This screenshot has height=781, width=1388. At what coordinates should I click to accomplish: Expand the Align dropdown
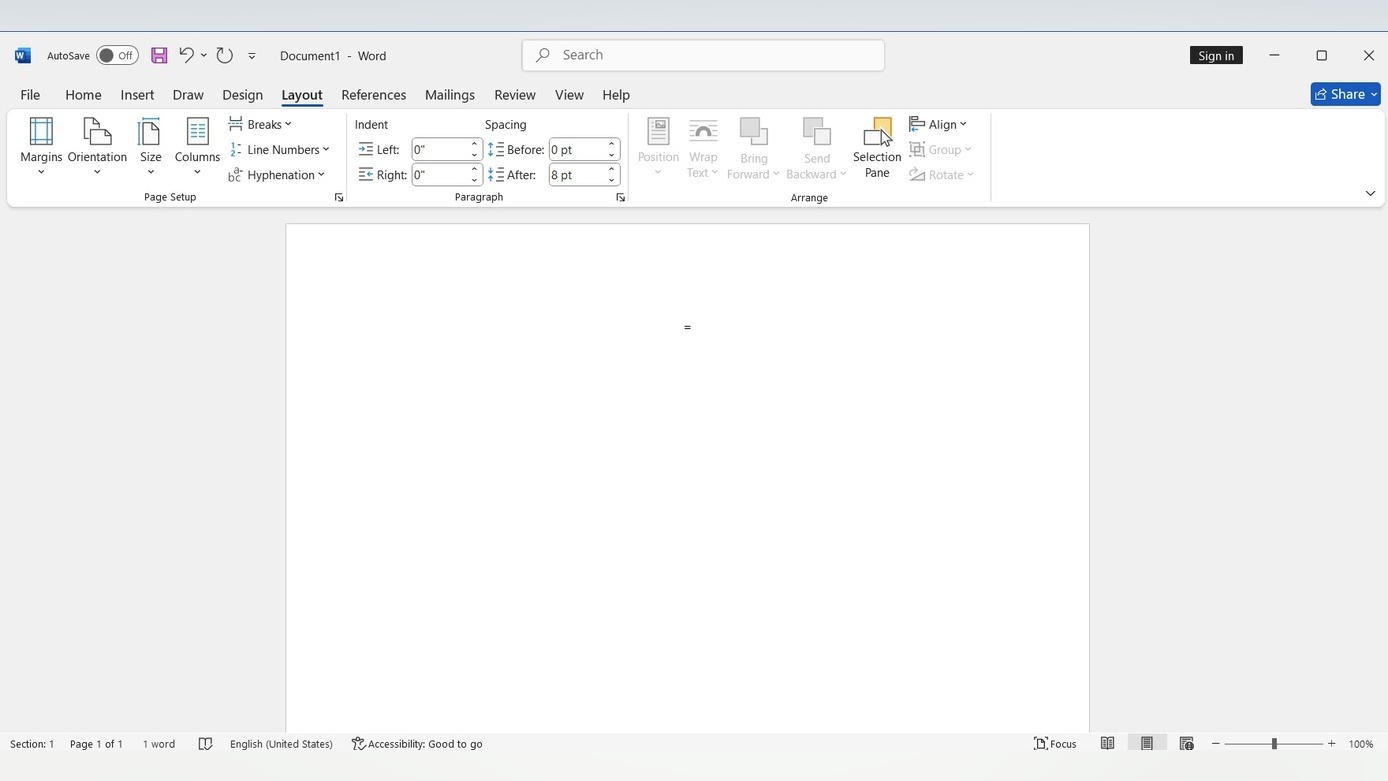coord(938,124)
